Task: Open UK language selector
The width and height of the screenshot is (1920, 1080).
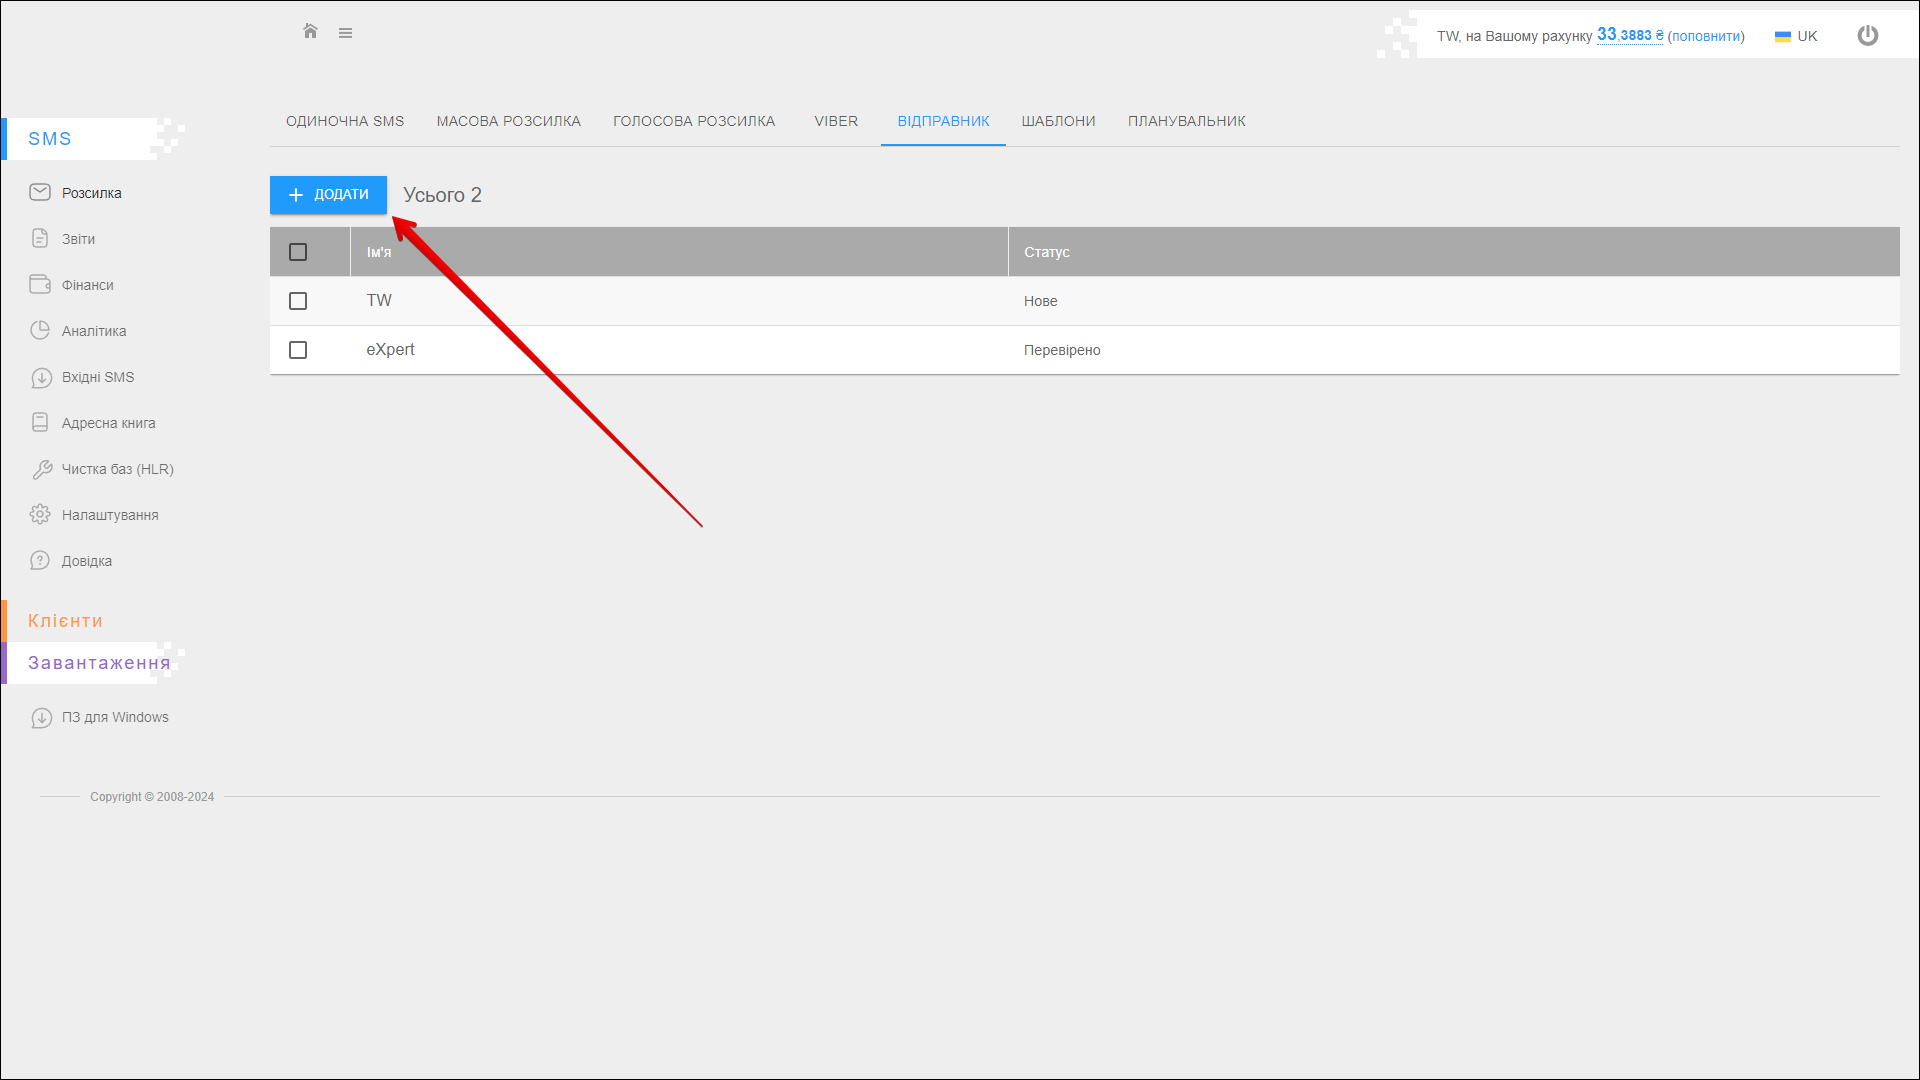Action: pos(1796,36)
